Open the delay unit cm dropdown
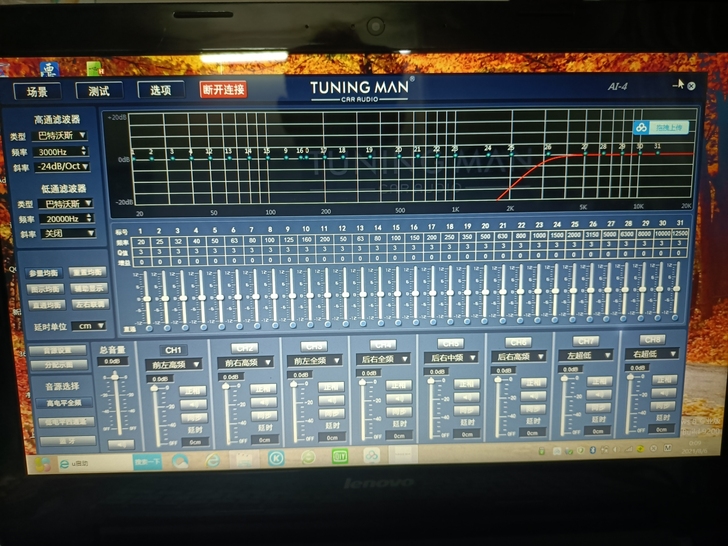728x546 pixels. [87, 325]
